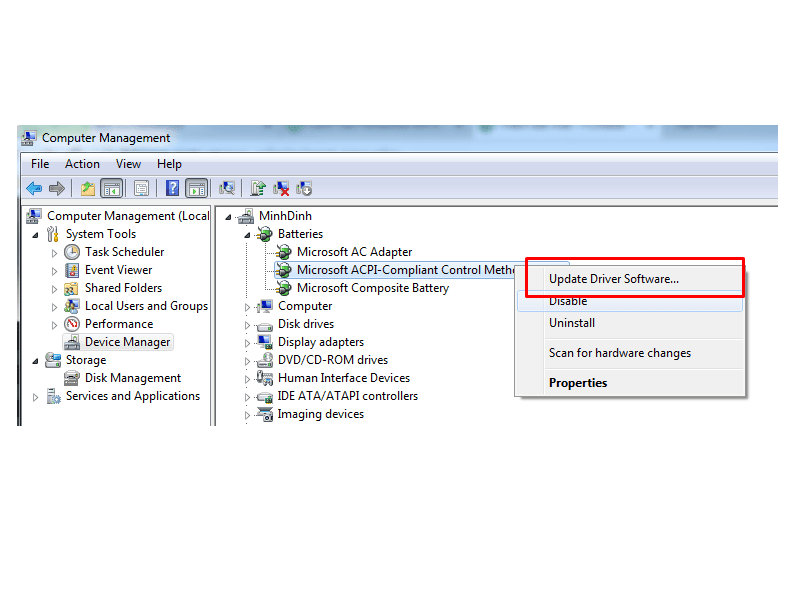Viewport: 800px width, 600px height.
Task: Choose Properties in the context menu
Action: (630, 383)
